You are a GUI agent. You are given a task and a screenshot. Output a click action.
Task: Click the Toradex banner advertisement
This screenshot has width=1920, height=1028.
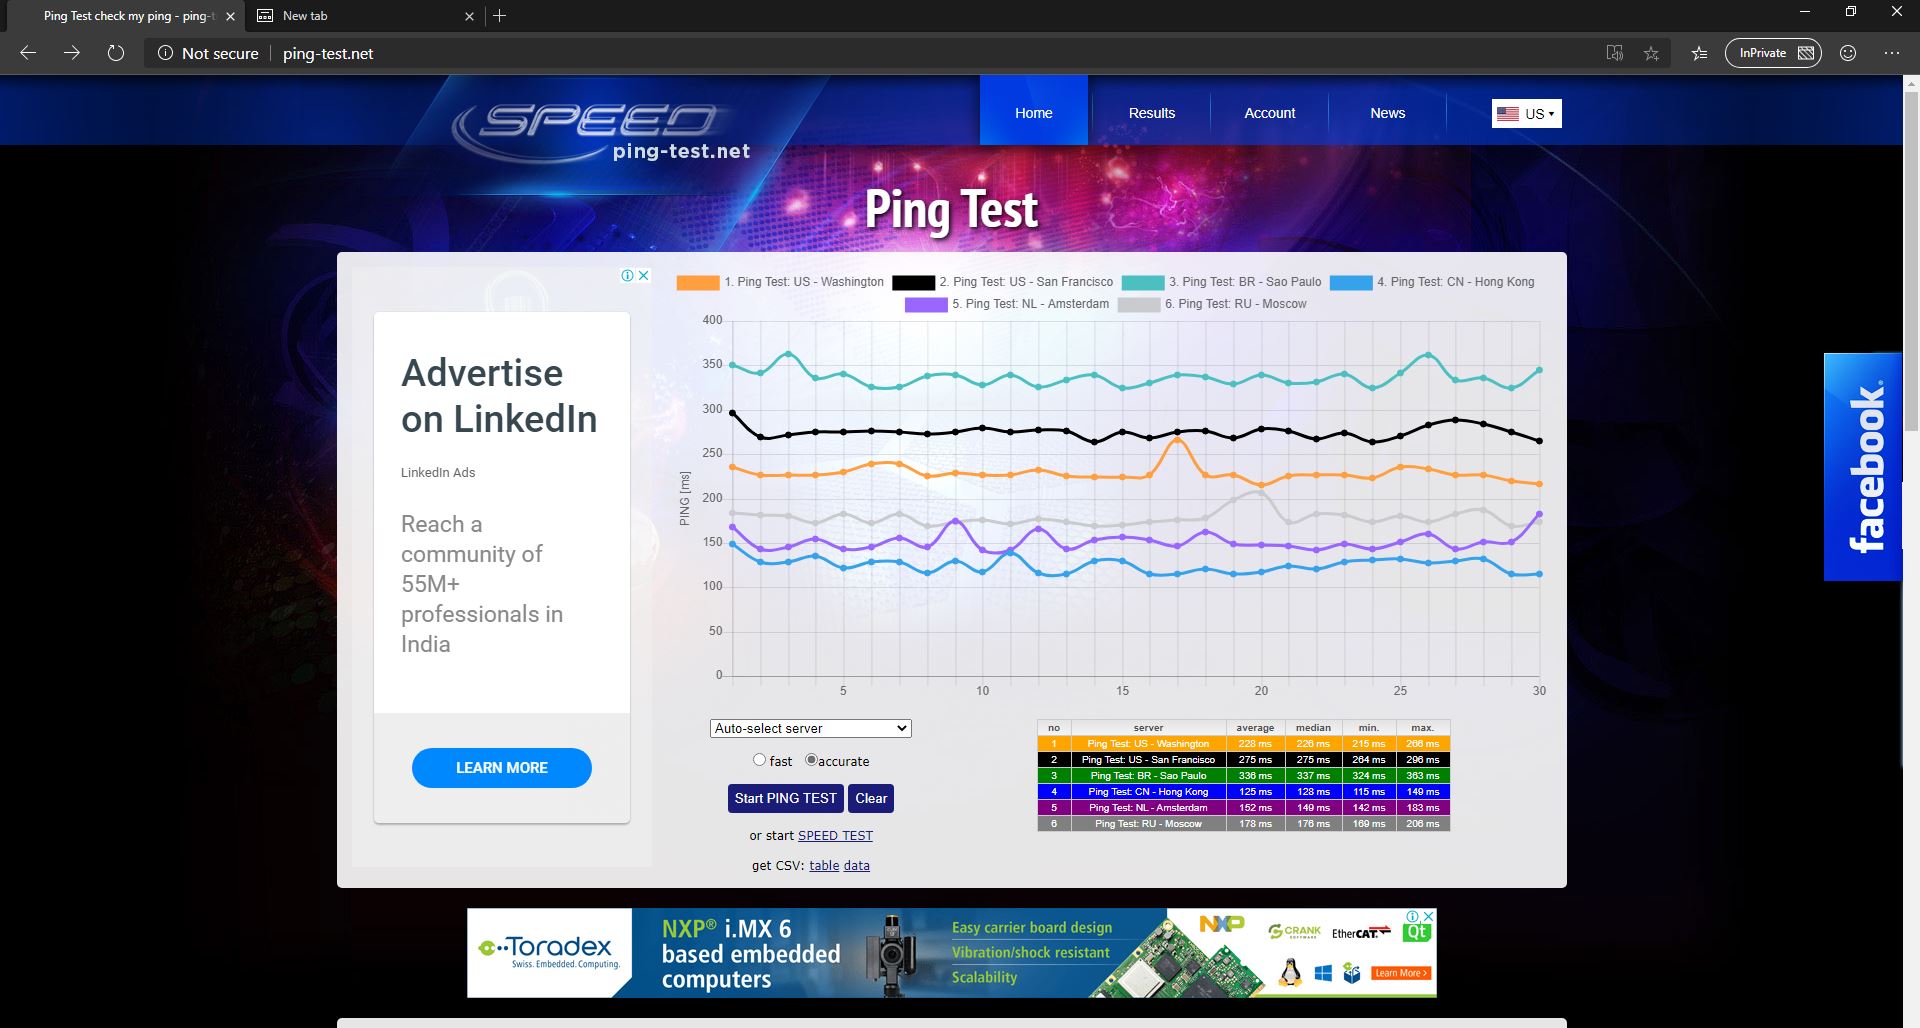click(951, 953)
